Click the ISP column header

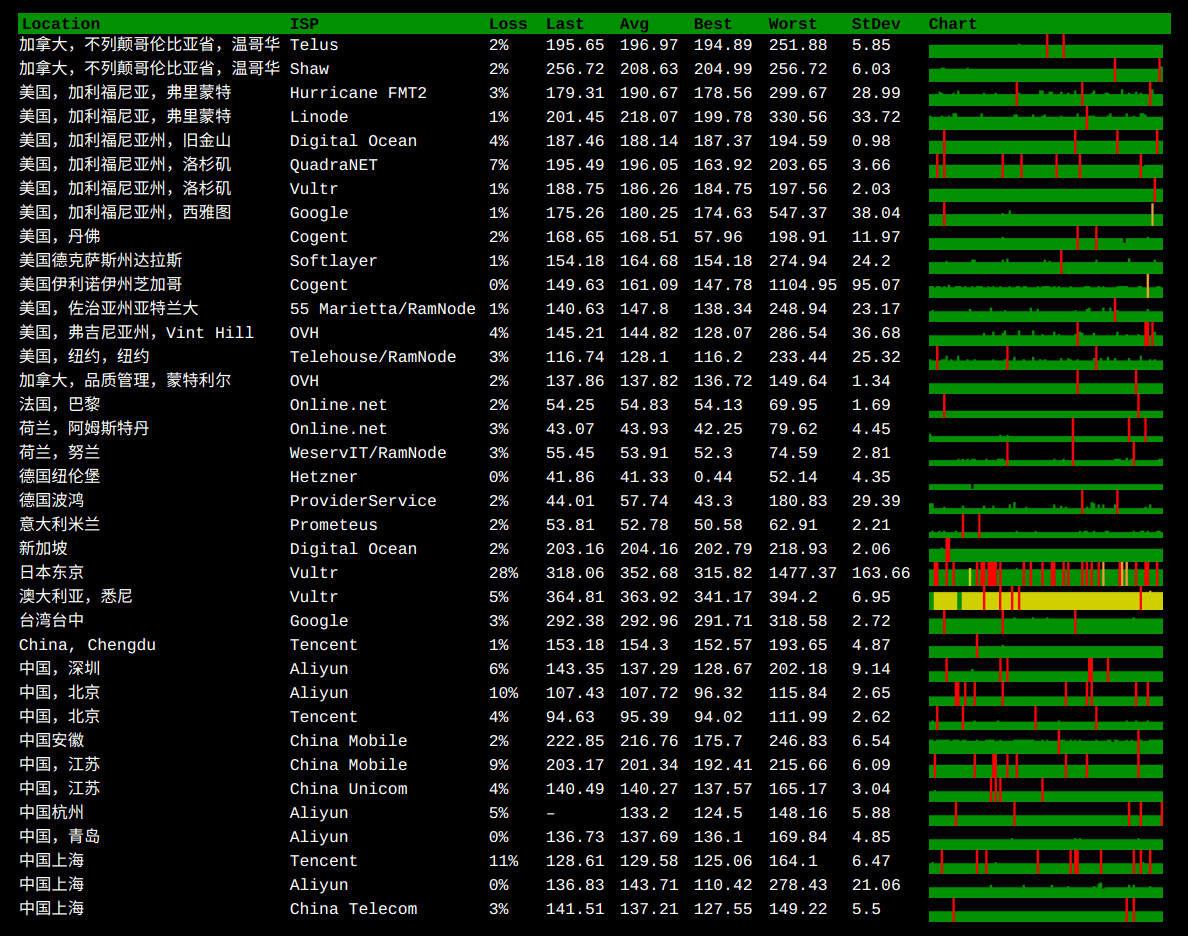pyautogui.click(x=304, y=24)
